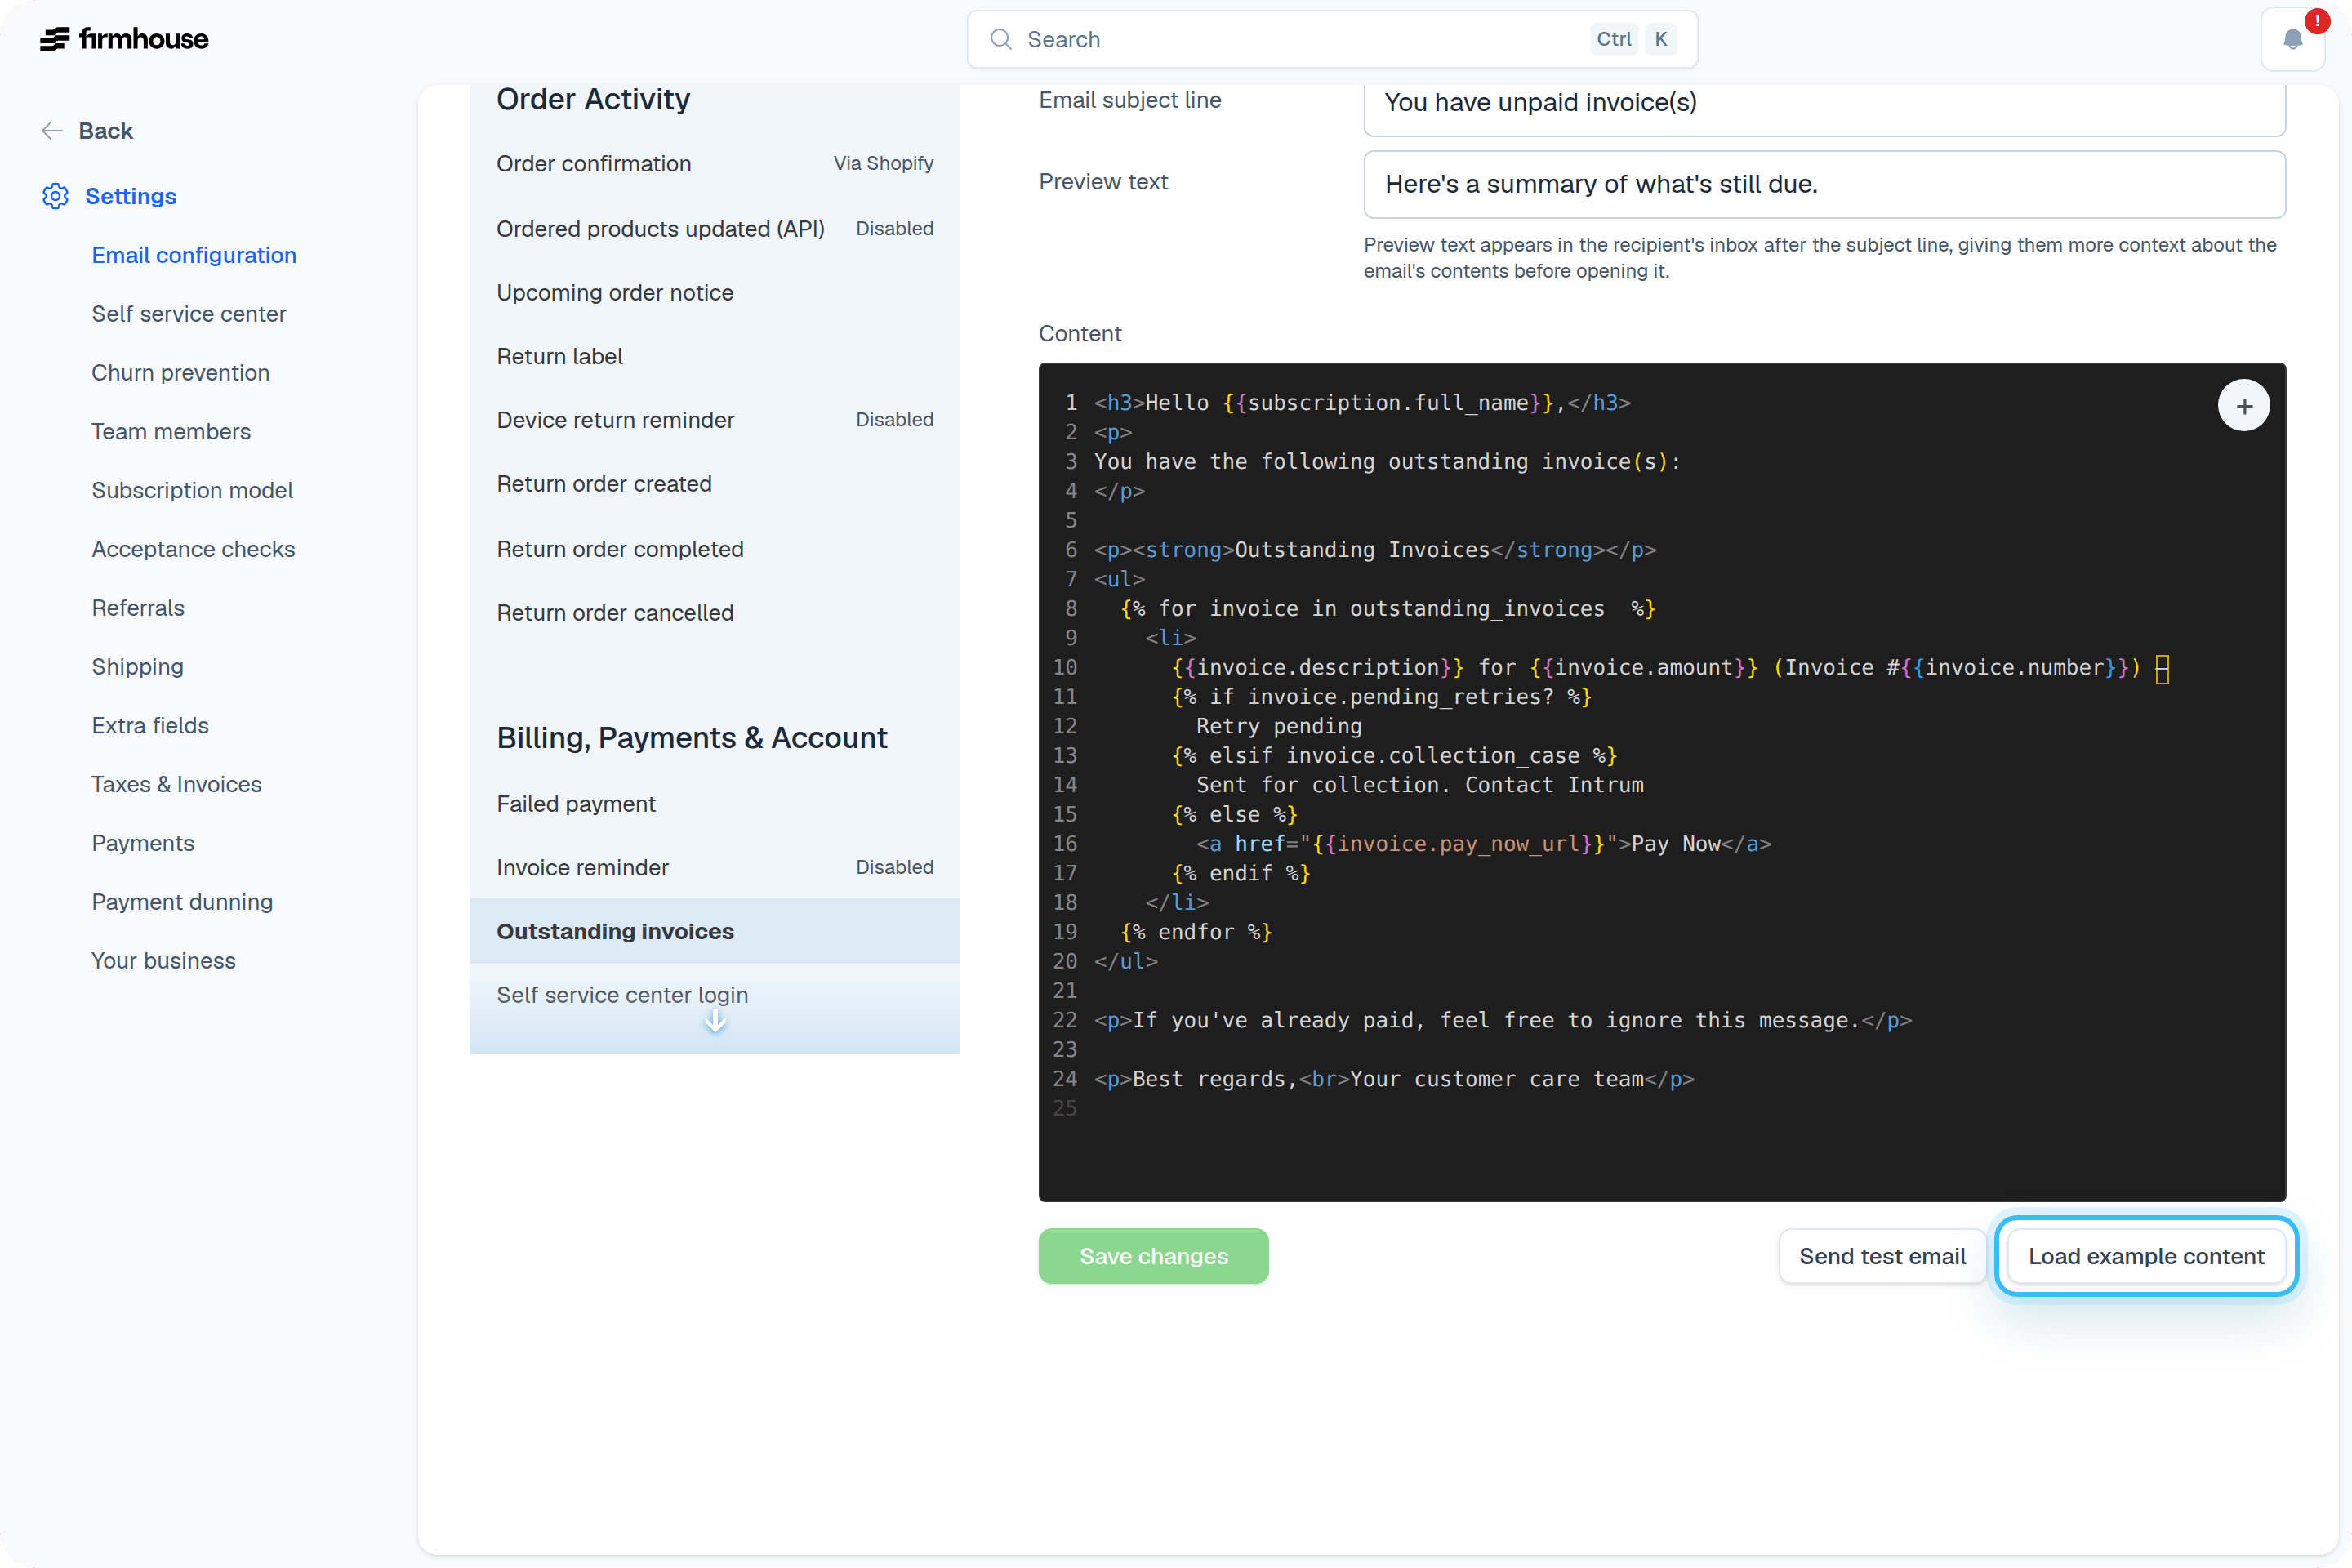Screen dimensions: 2352x1568
Task: Open Extra fields settings
Action: pos(150,726)
